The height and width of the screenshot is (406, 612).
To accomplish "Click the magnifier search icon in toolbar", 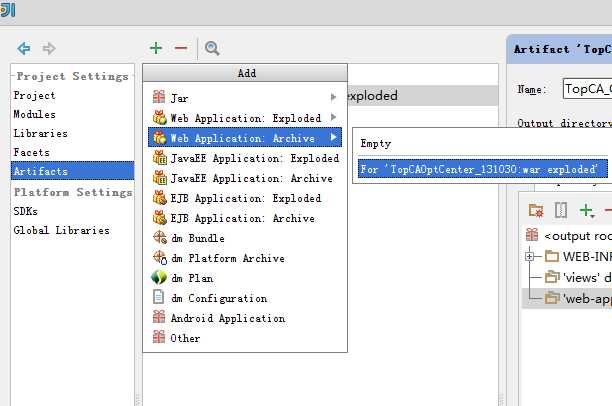I will tap(212, 48).
